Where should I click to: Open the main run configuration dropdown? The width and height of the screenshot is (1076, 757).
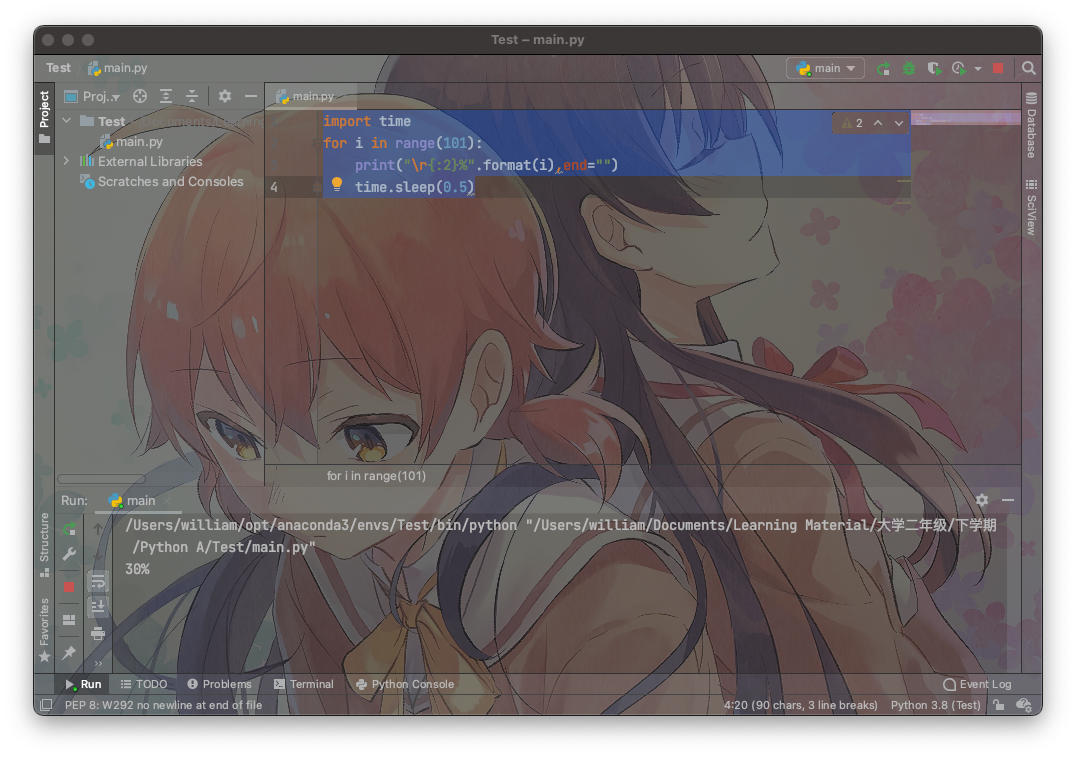tap(826, 68)
